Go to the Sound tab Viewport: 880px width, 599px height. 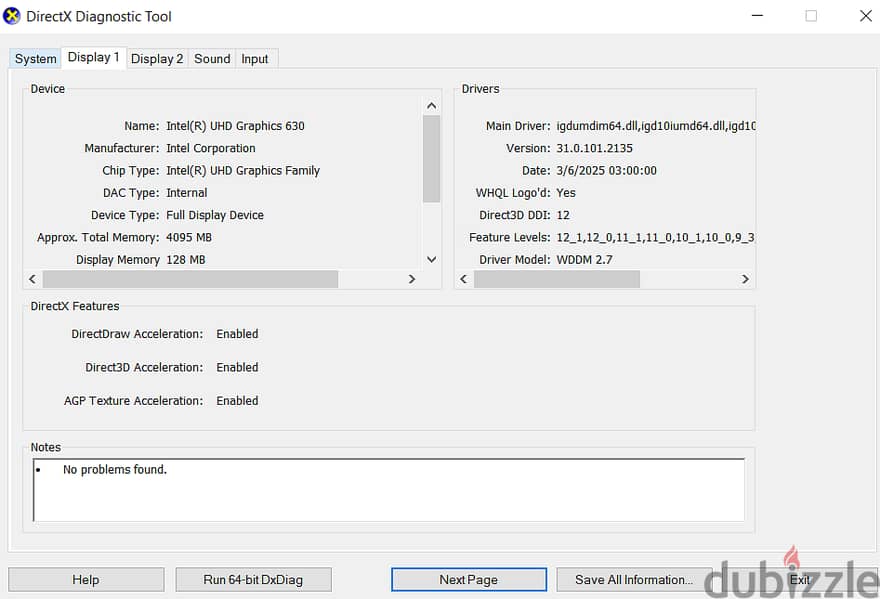(212, 58)
